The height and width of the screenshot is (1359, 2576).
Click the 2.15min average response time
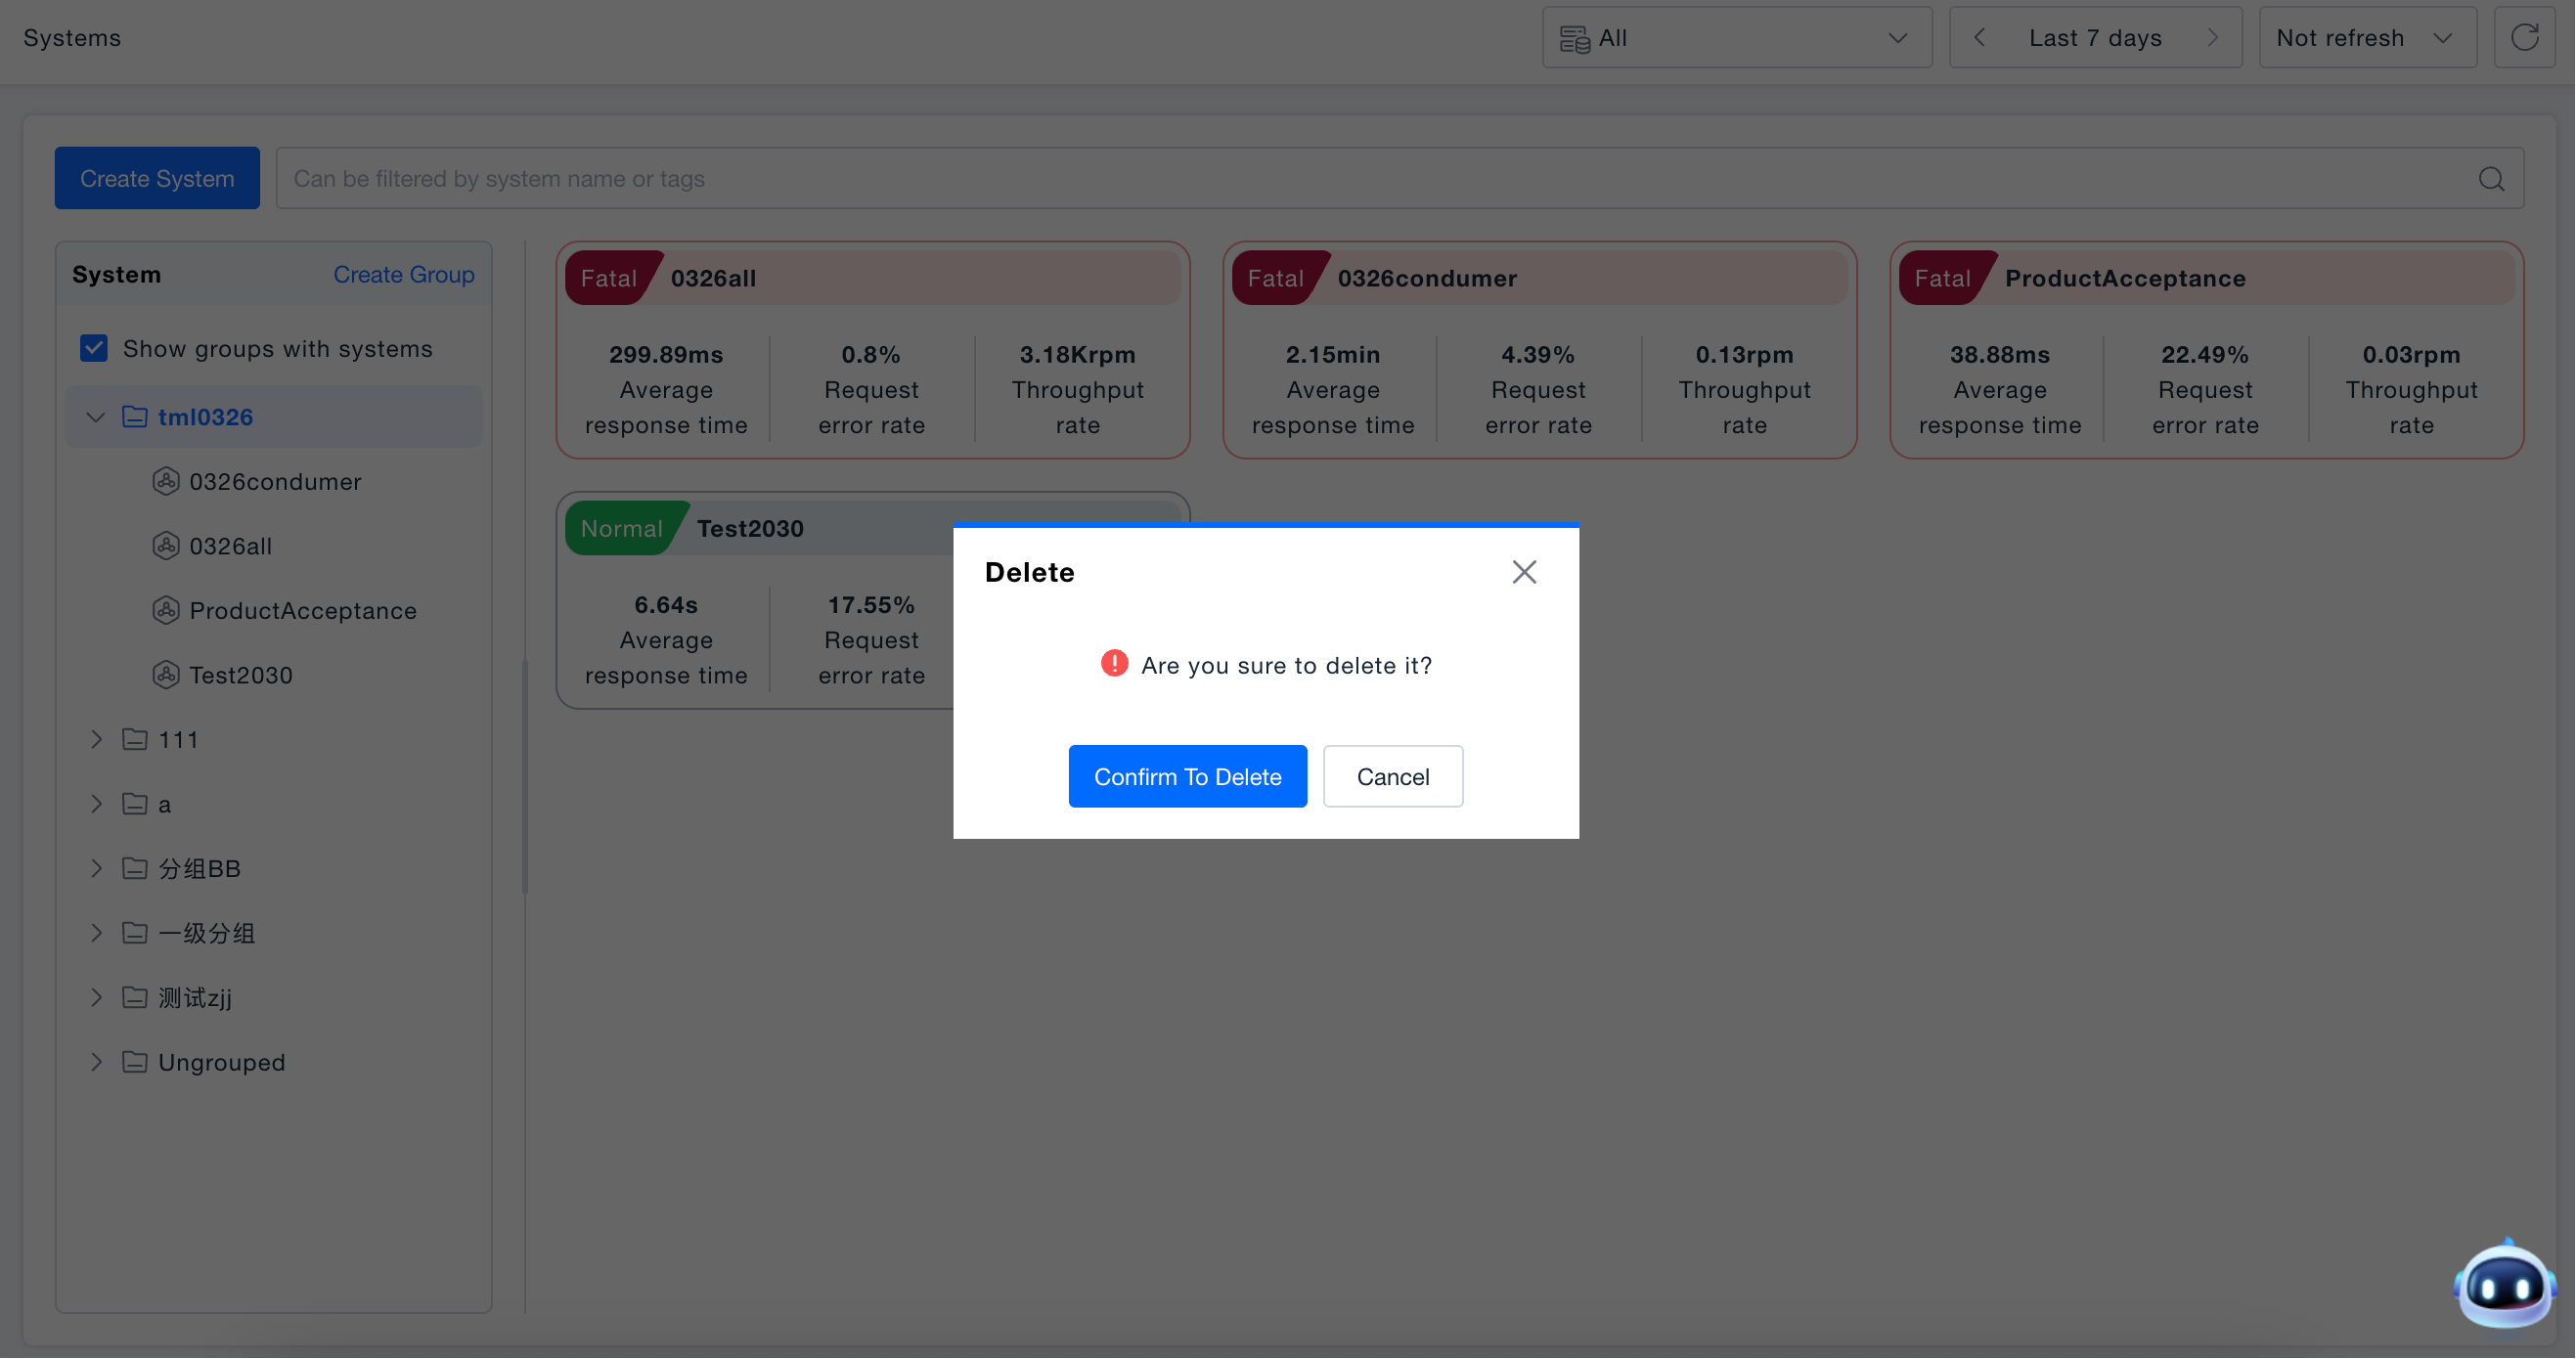pos(1333,355)
